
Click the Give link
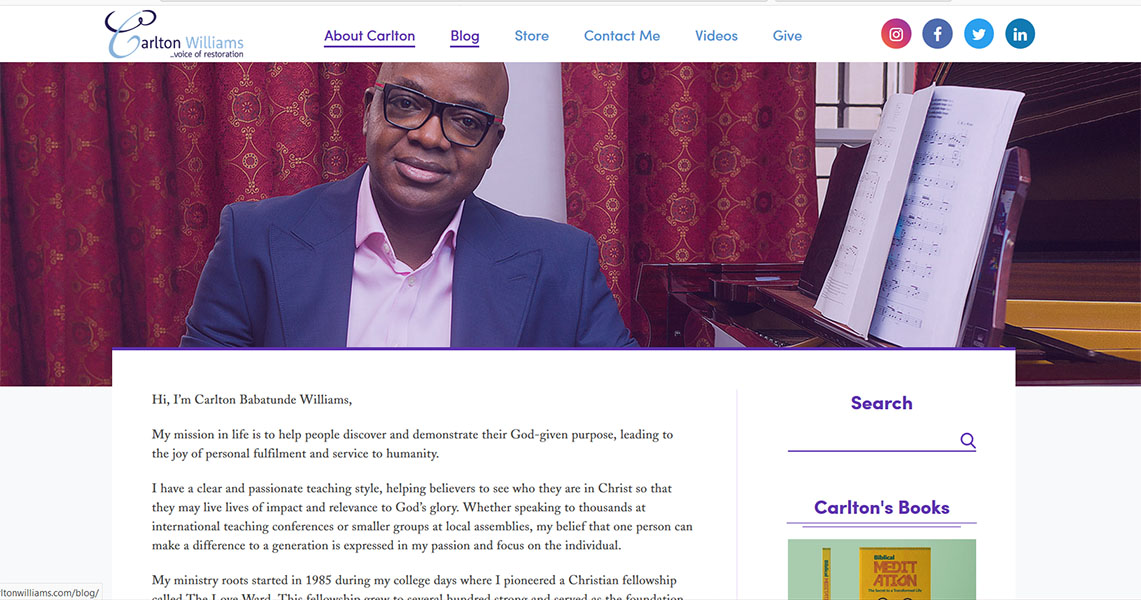pyautogui.click(x=787, y=36)
